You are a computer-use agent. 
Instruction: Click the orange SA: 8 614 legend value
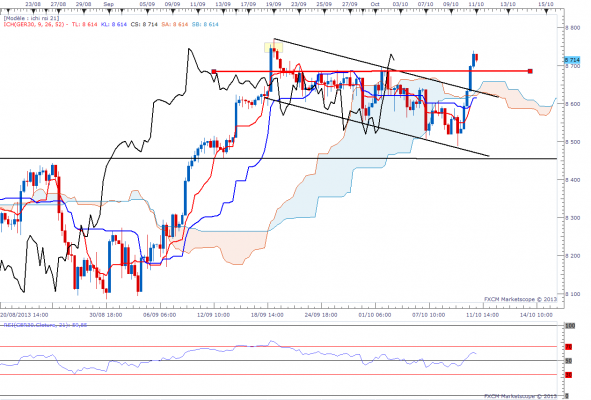pos(175,25)
